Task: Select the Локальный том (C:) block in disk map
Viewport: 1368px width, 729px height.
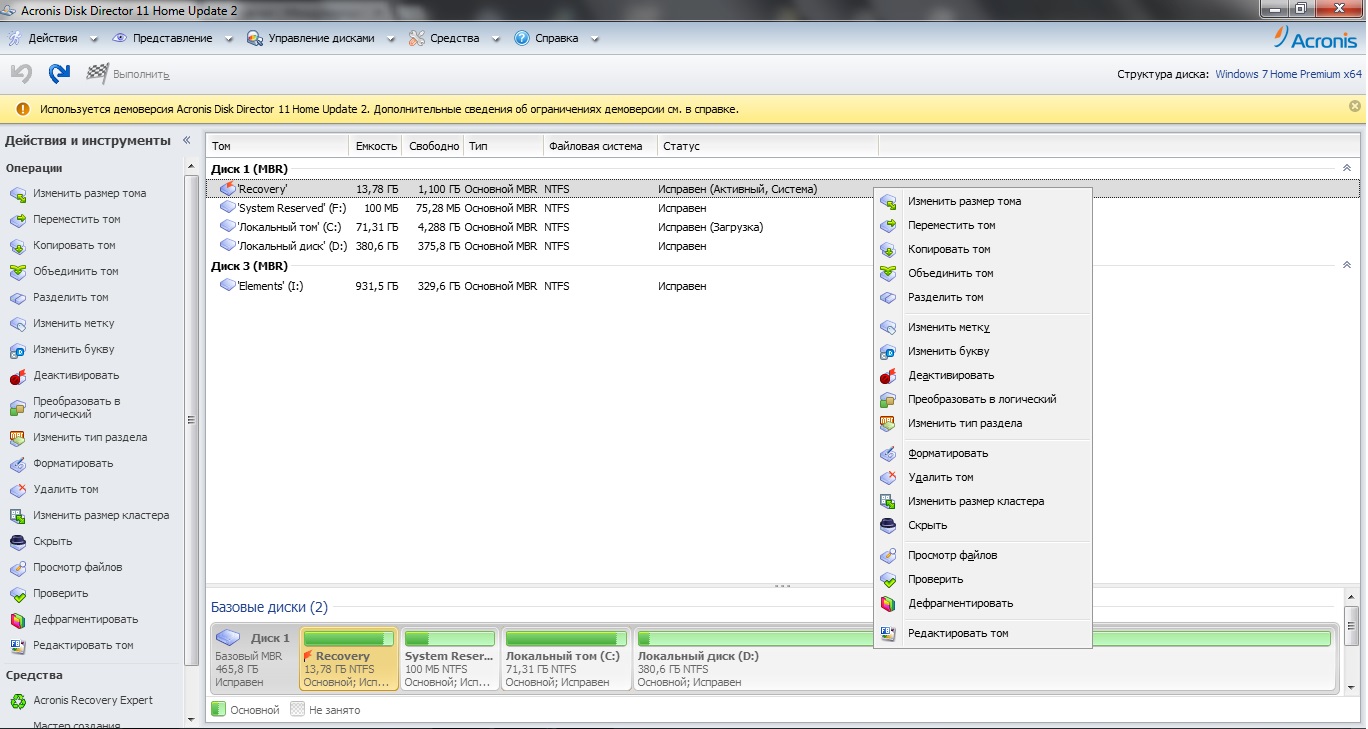Action: click(566, 659)
